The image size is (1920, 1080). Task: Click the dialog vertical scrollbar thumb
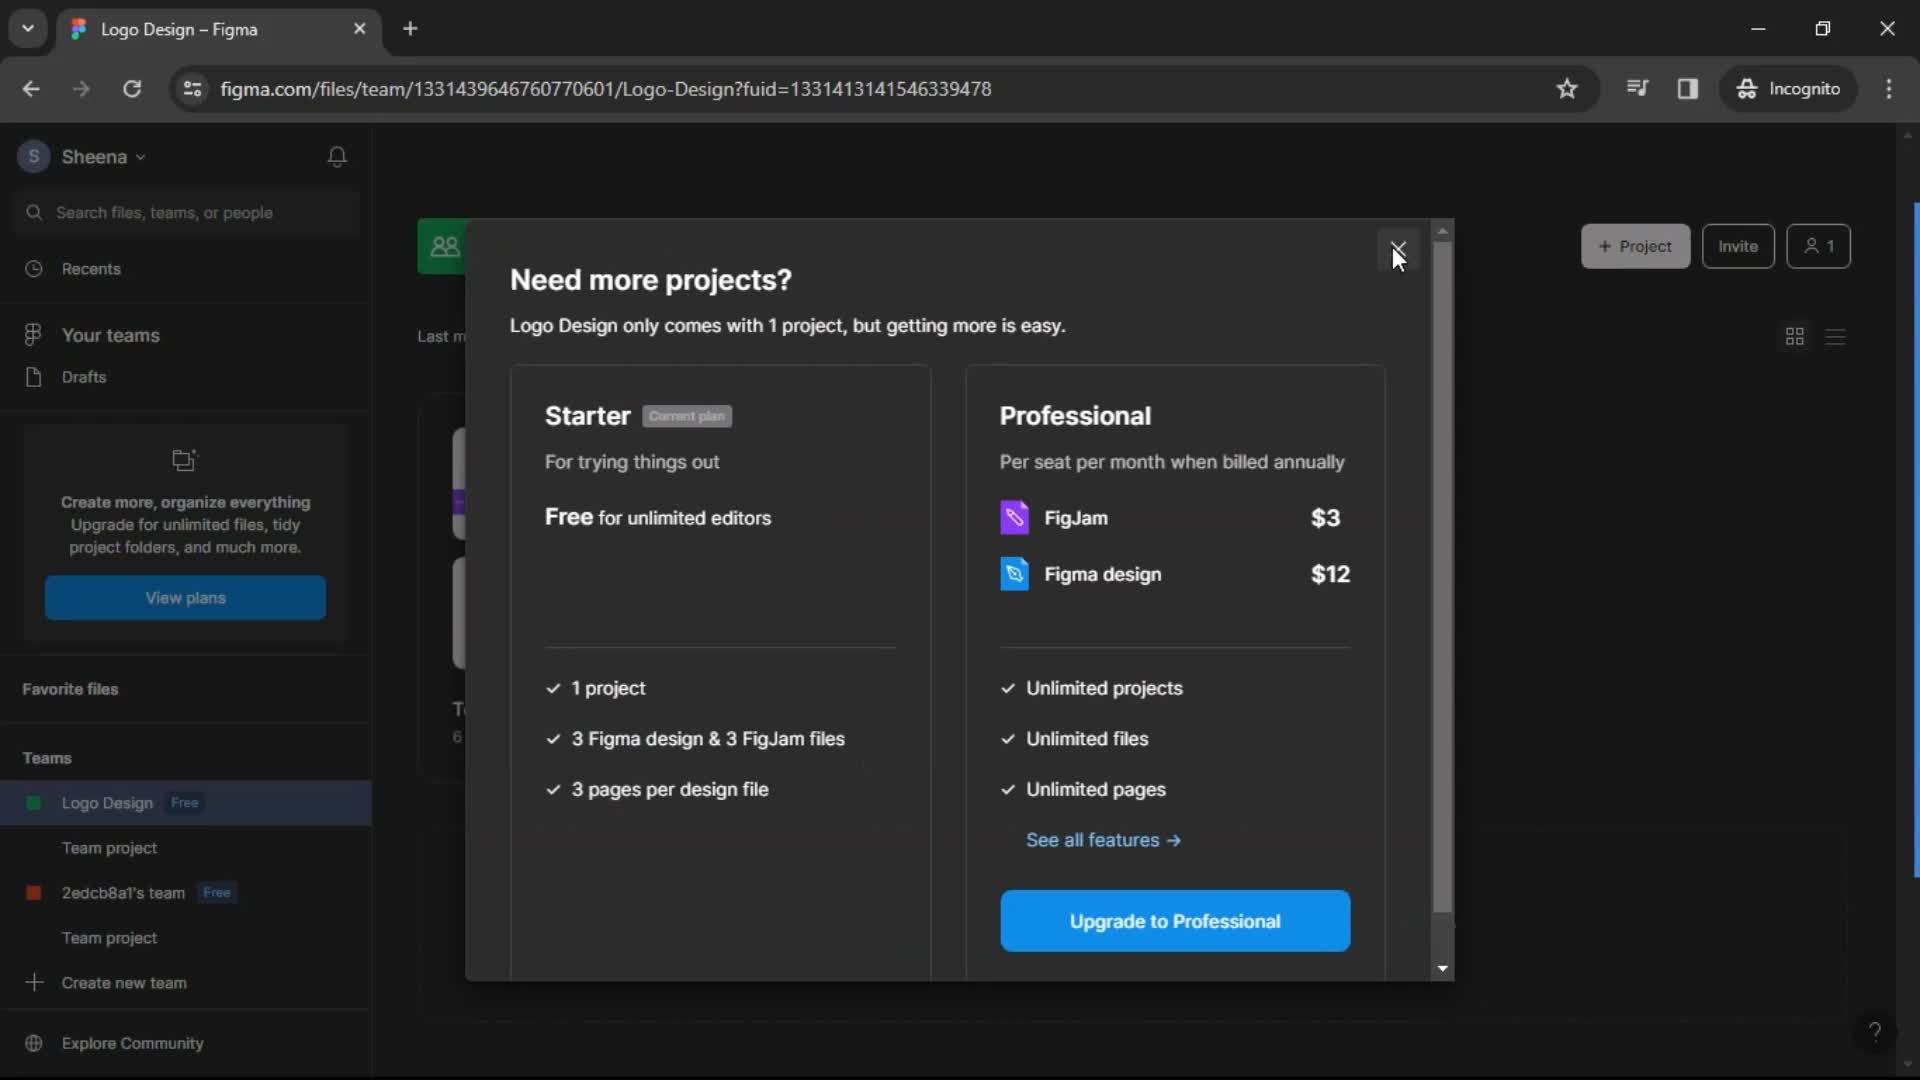1442,578
